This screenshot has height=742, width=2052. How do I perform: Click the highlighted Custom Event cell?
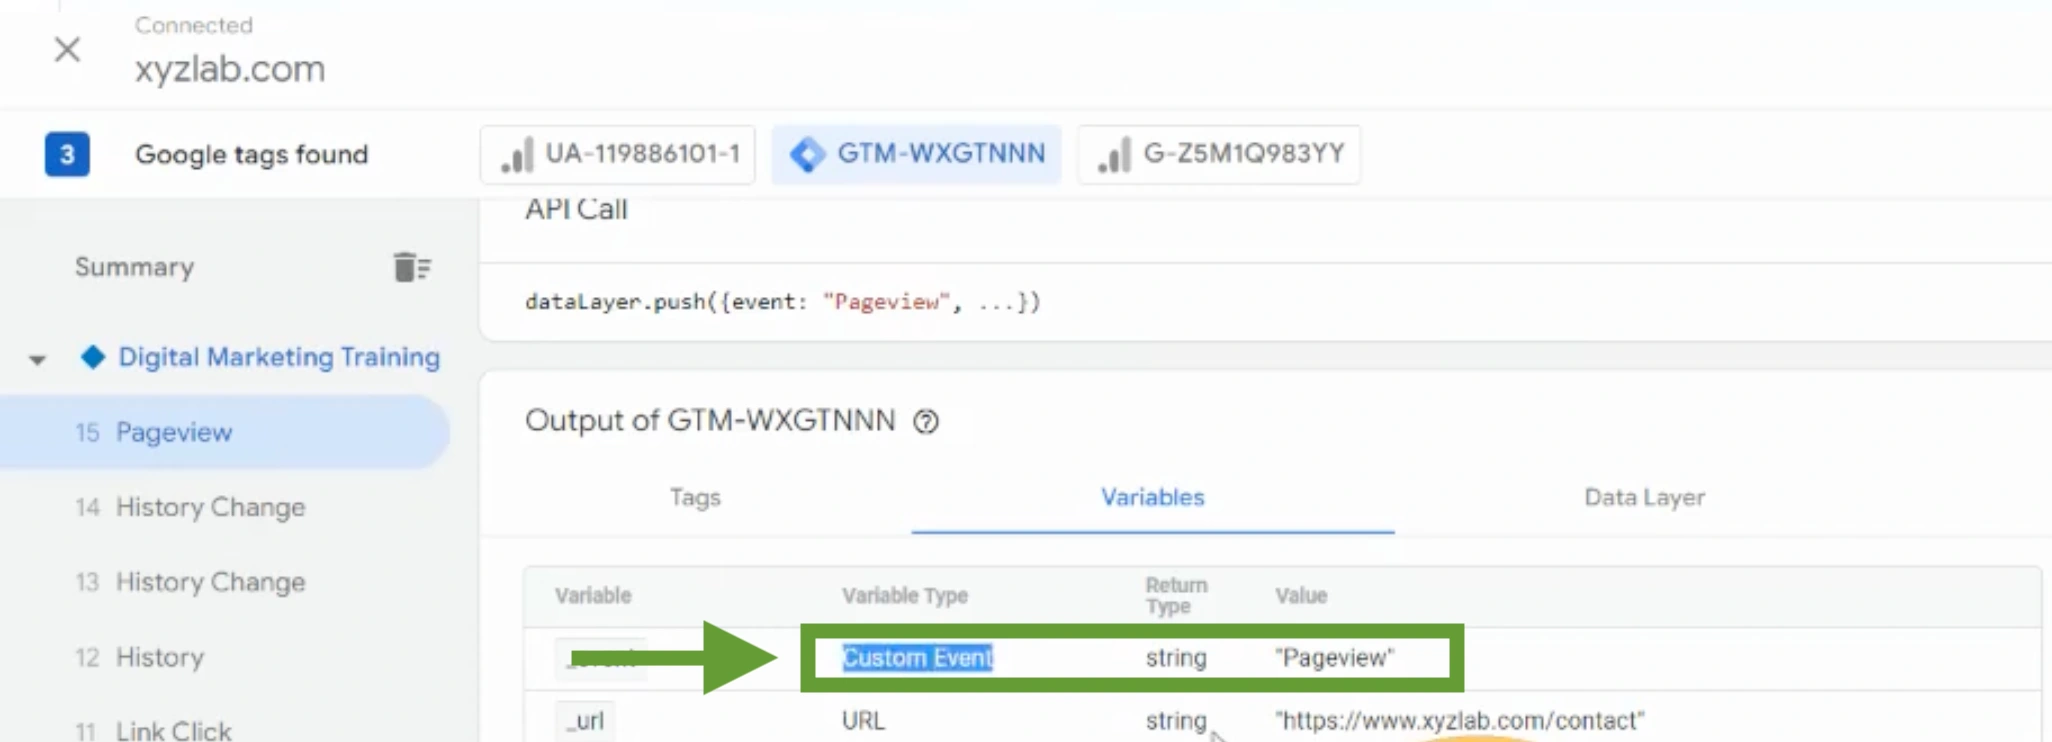(917, 657)
